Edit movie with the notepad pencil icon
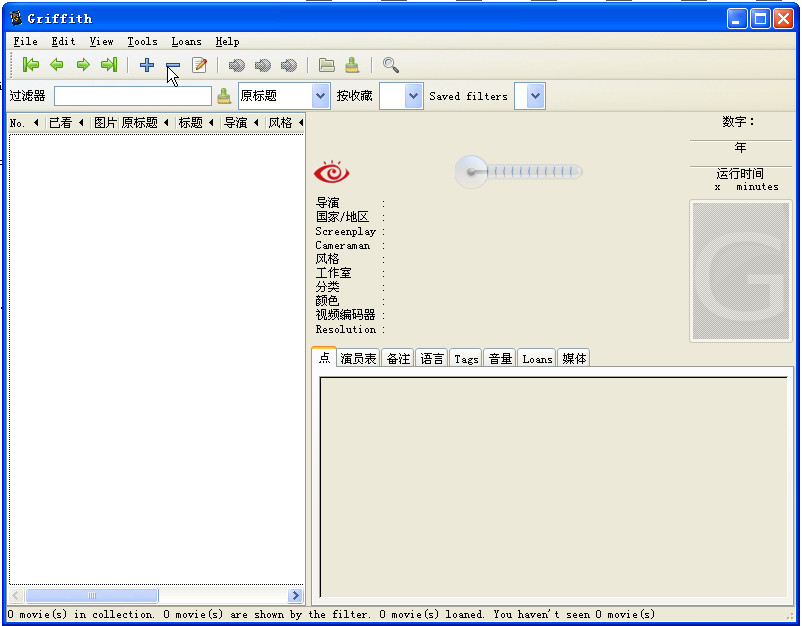 199,65
